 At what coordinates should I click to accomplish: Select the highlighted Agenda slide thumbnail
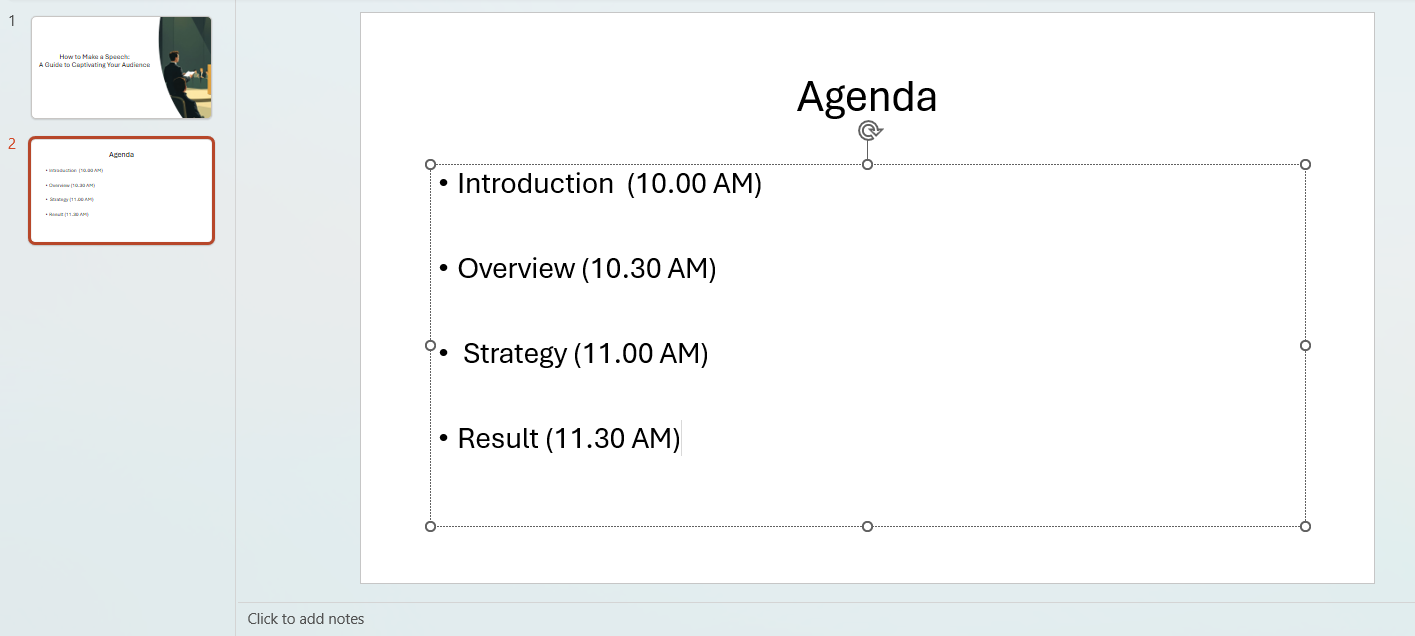[121, 190]
